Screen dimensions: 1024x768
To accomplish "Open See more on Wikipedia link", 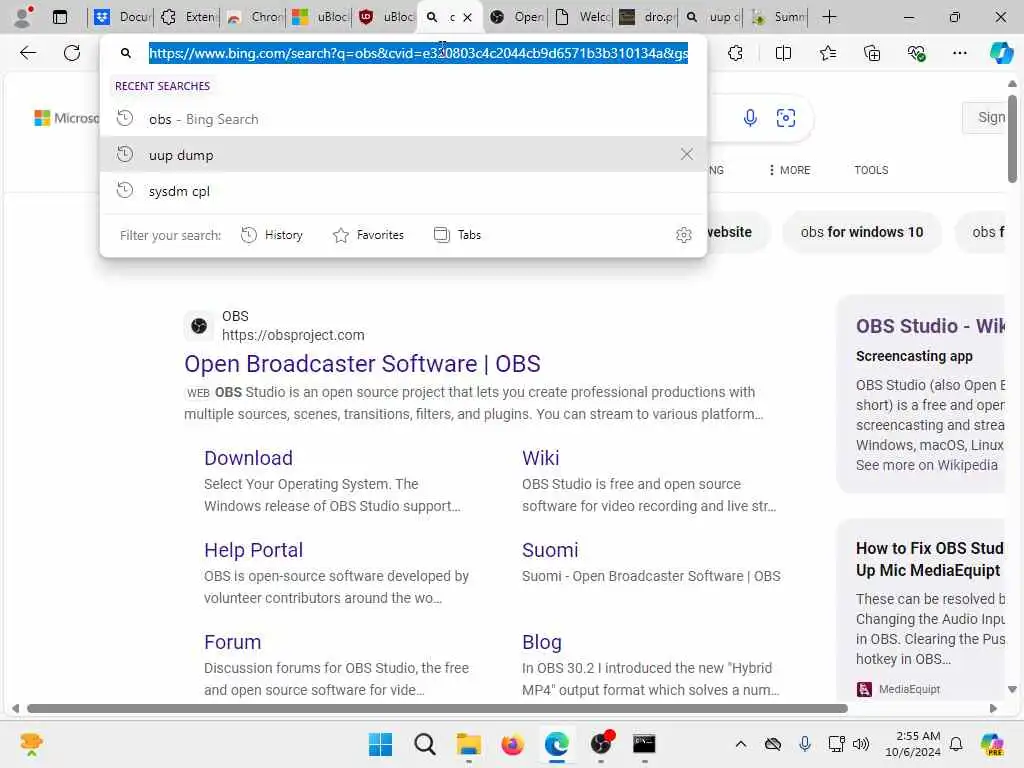I will [x=927, y=465].
